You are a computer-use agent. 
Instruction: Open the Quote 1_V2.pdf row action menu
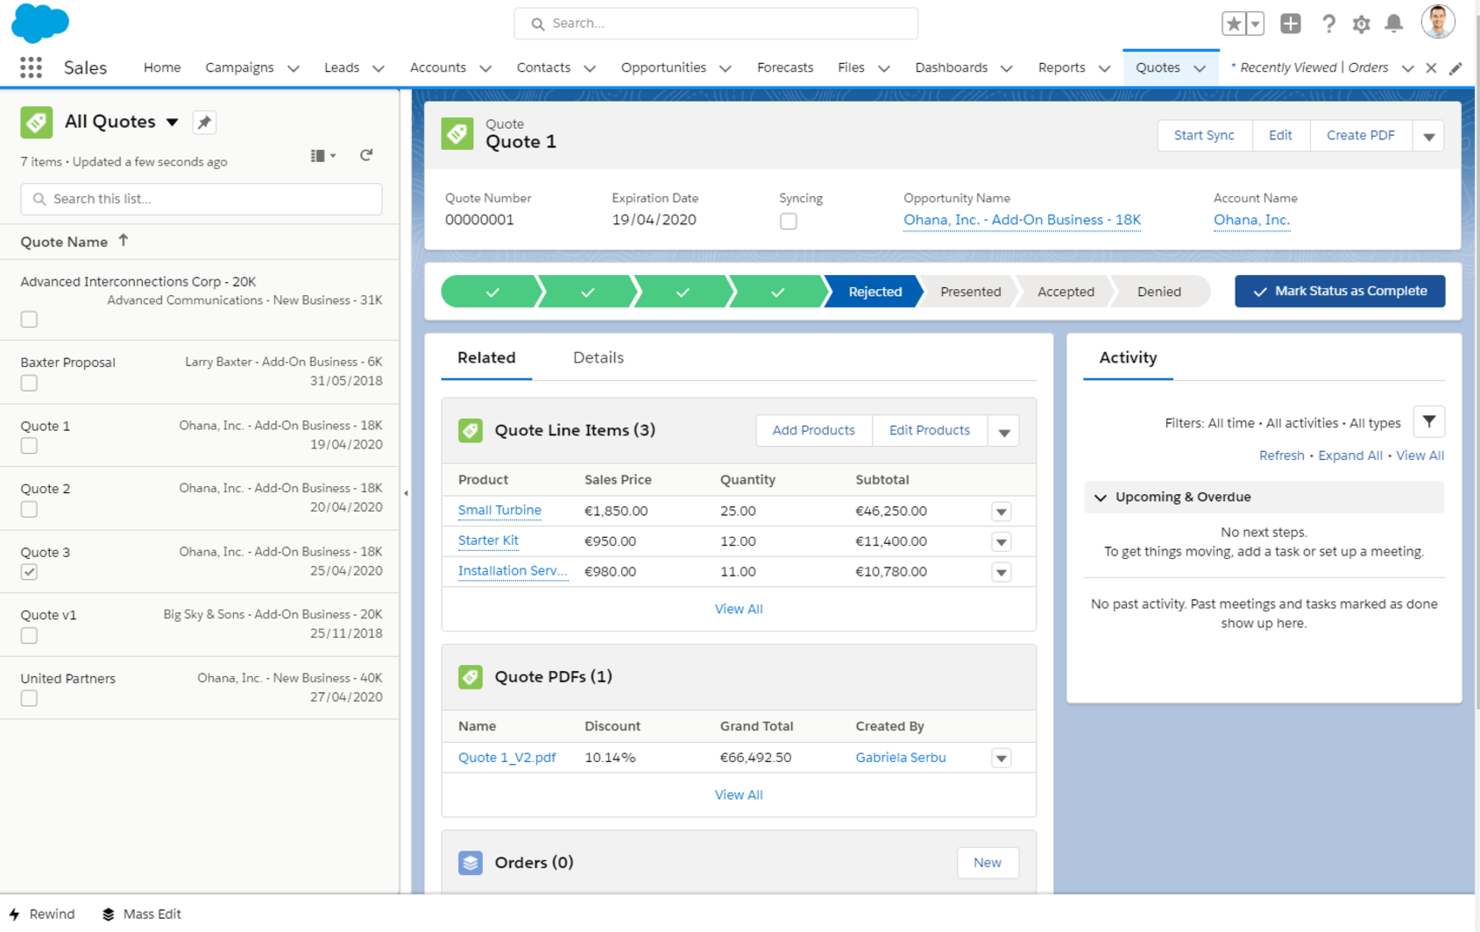coord(1001,759)
